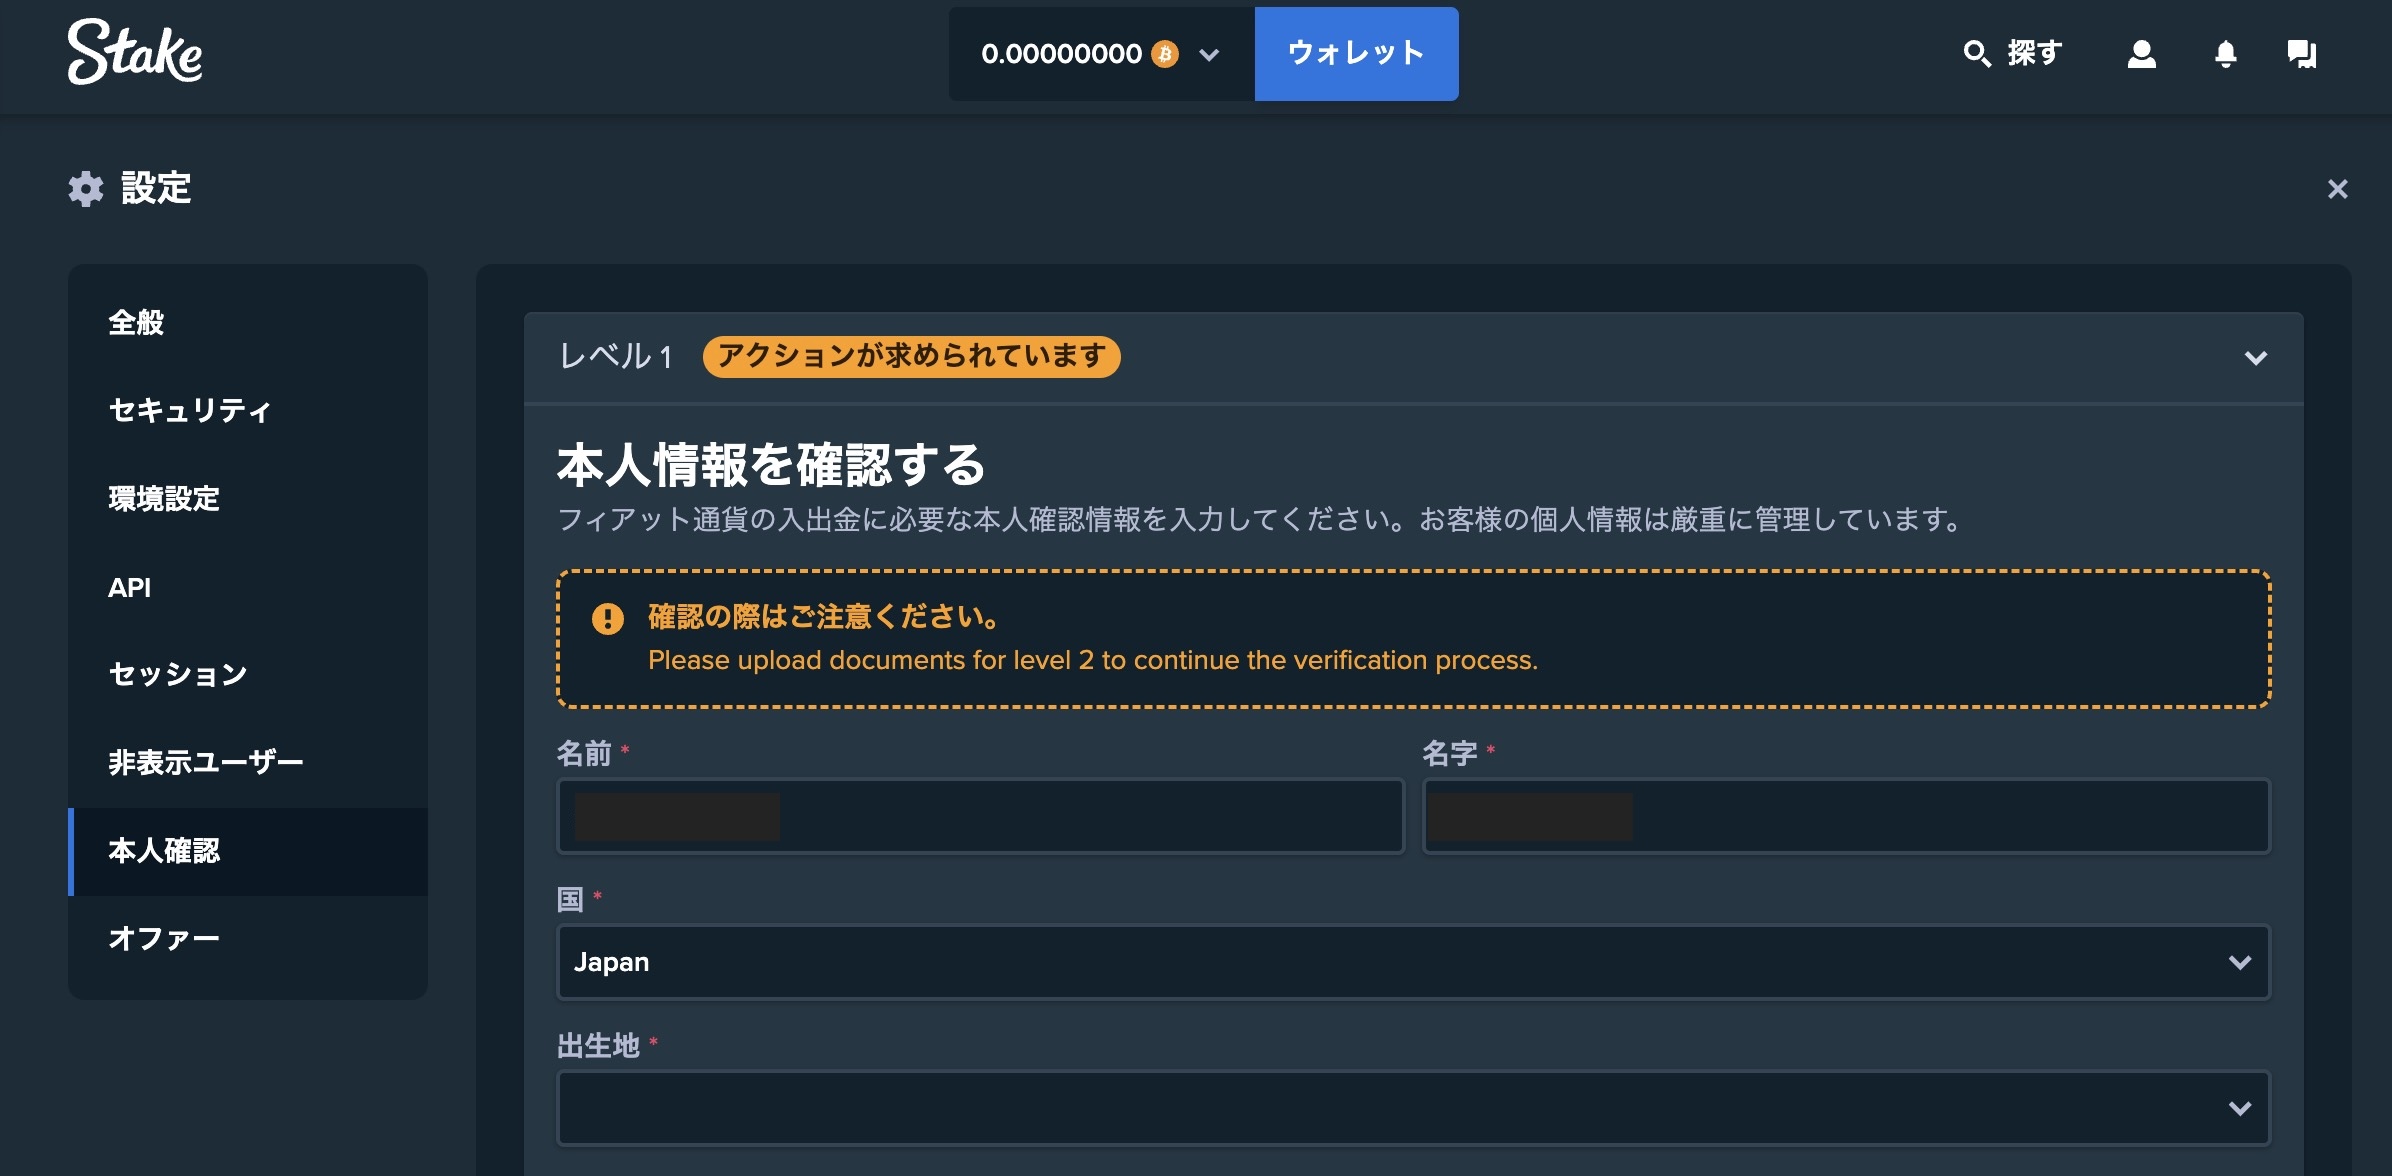Screen dimensions: 2392x1176
Task: Select the セッション settings tab
Action: [248, 675]
